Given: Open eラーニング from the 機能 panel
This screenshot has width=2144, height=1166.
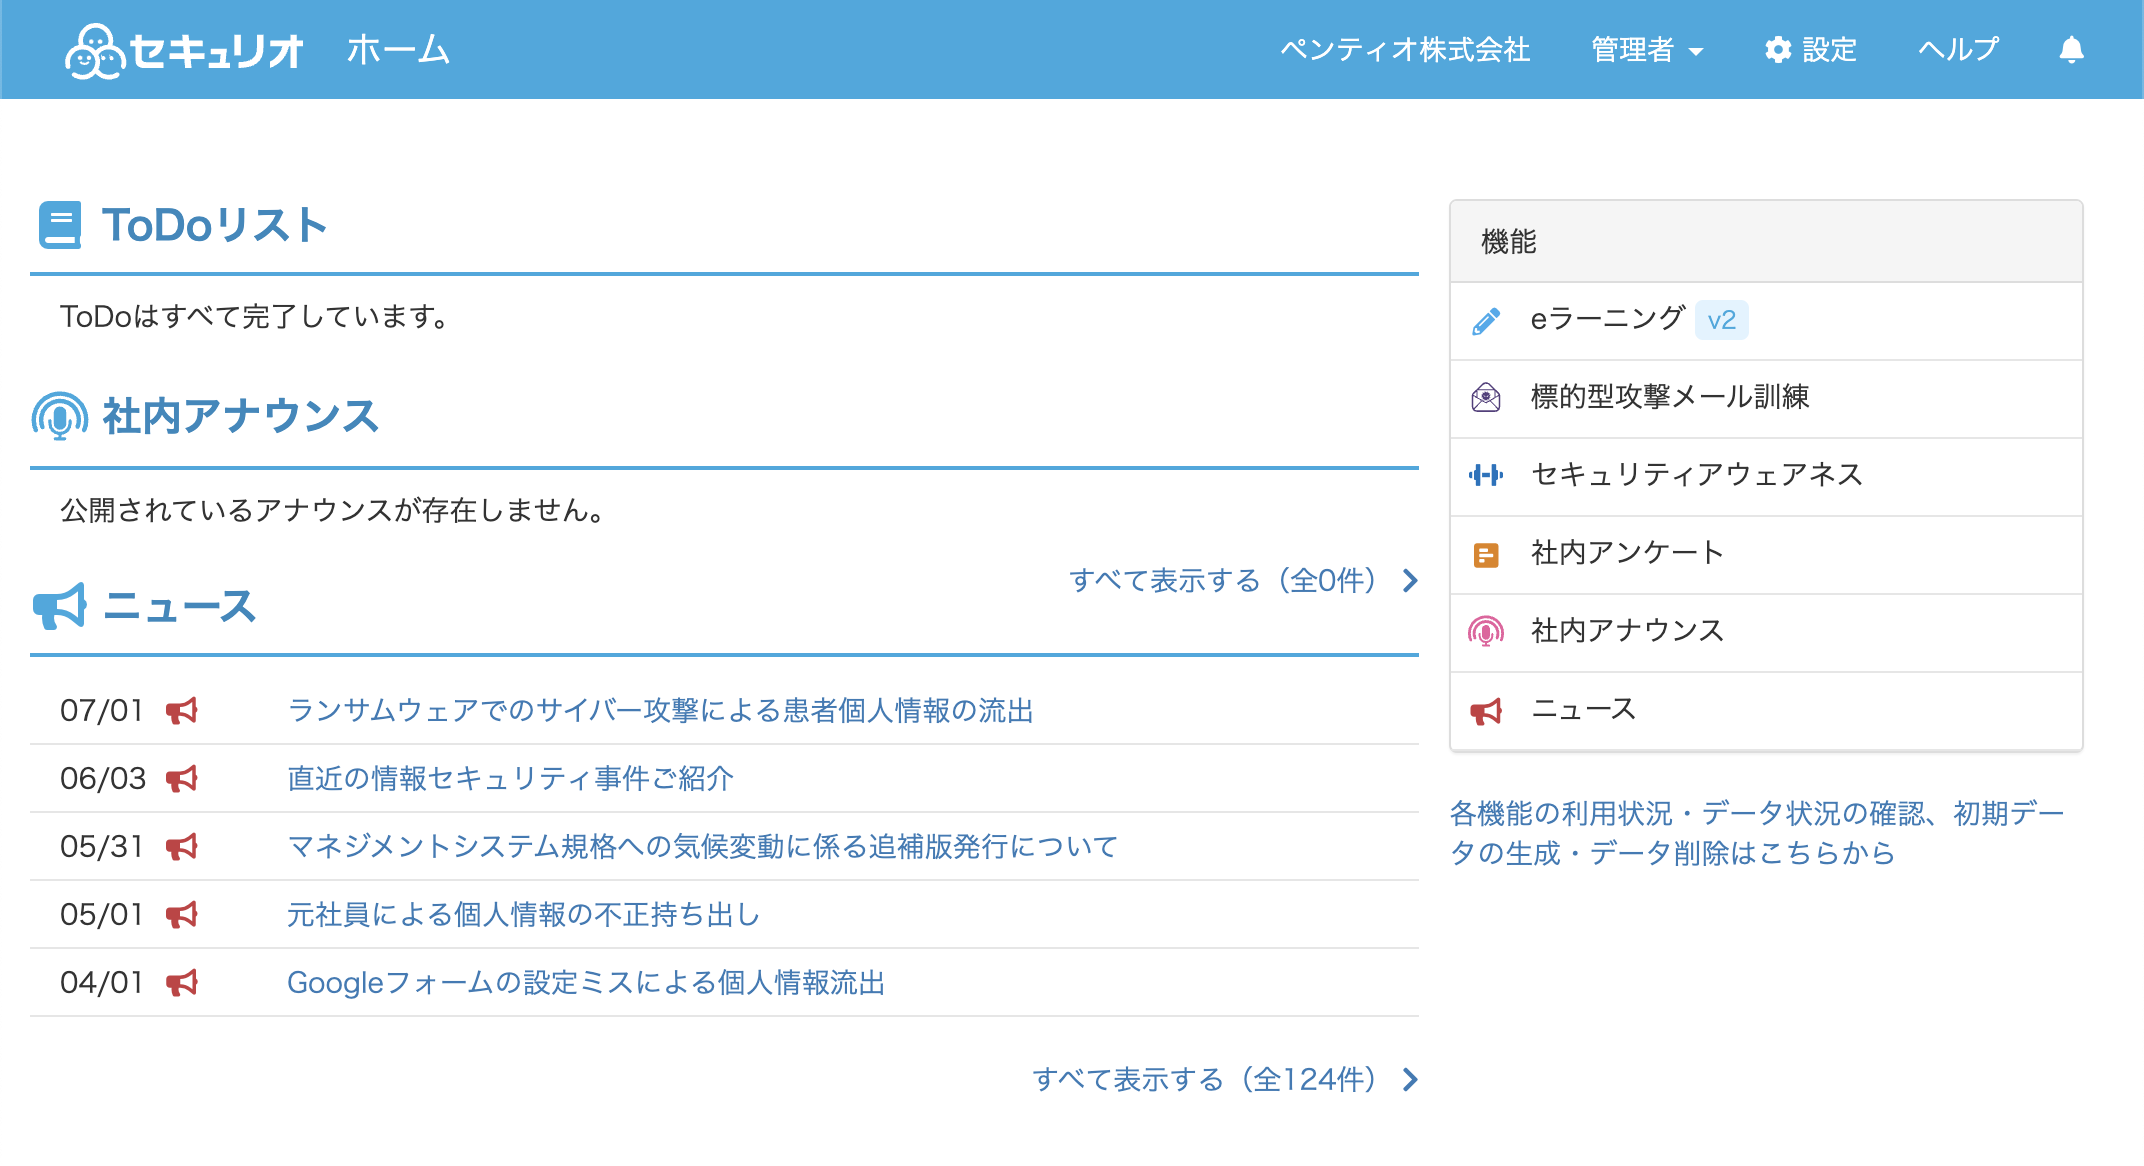Looking at the screenshot, I should [x=1766, y=321].
